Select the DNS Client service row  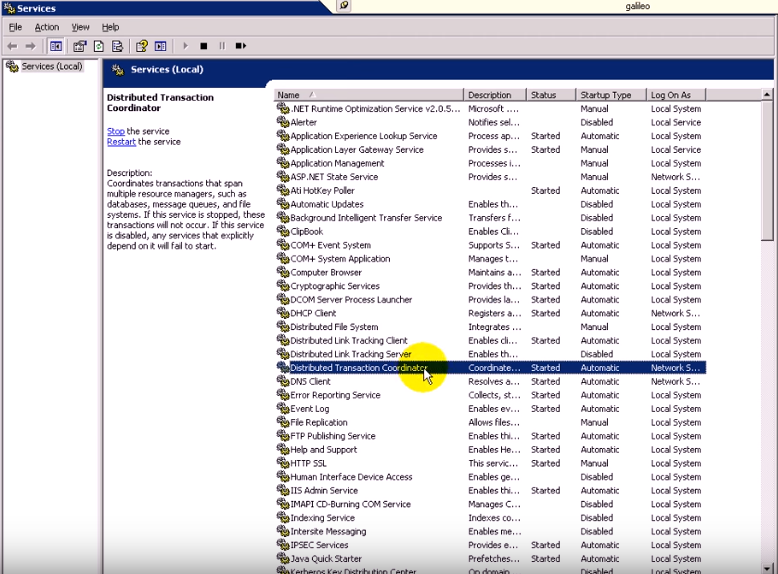tap(310, 381)
